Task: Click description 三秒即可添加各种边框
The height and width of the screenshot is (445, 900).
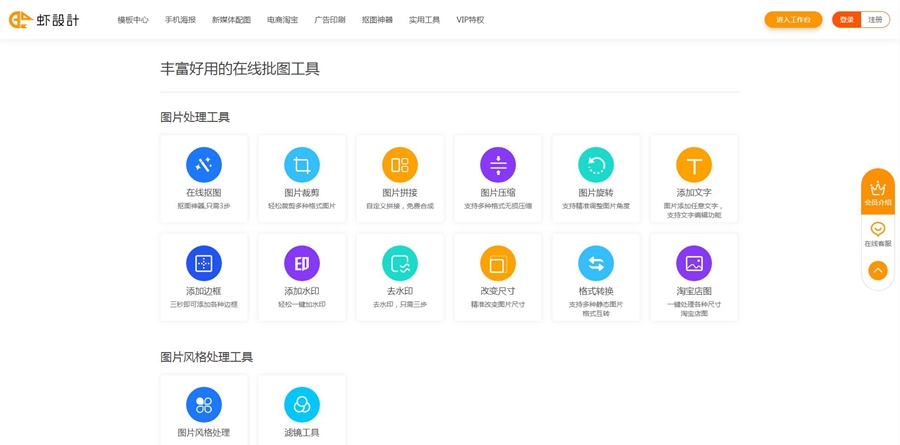Action: (x=204, y=304)
